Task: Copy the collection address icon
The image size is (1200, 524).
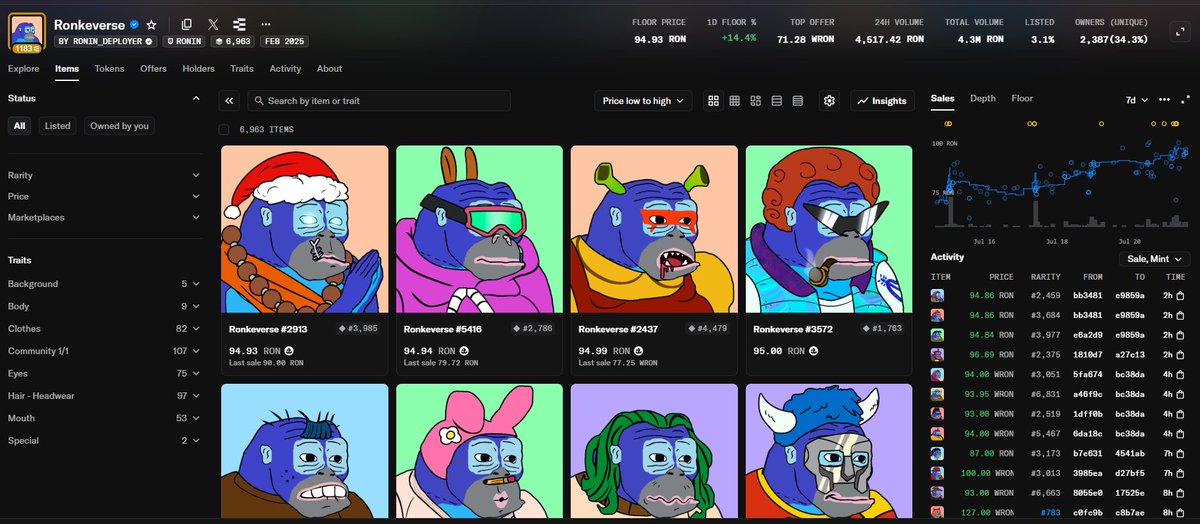Action: (x=187, y=23)
